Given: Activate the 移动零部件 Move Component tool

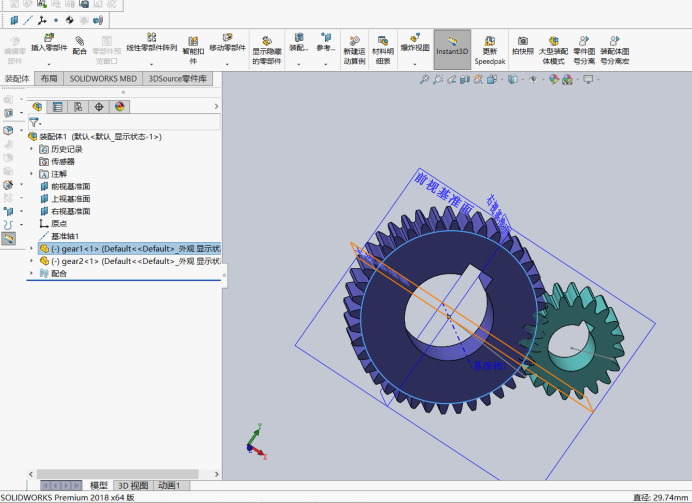Looking at the screenshot, I should 227,44.
